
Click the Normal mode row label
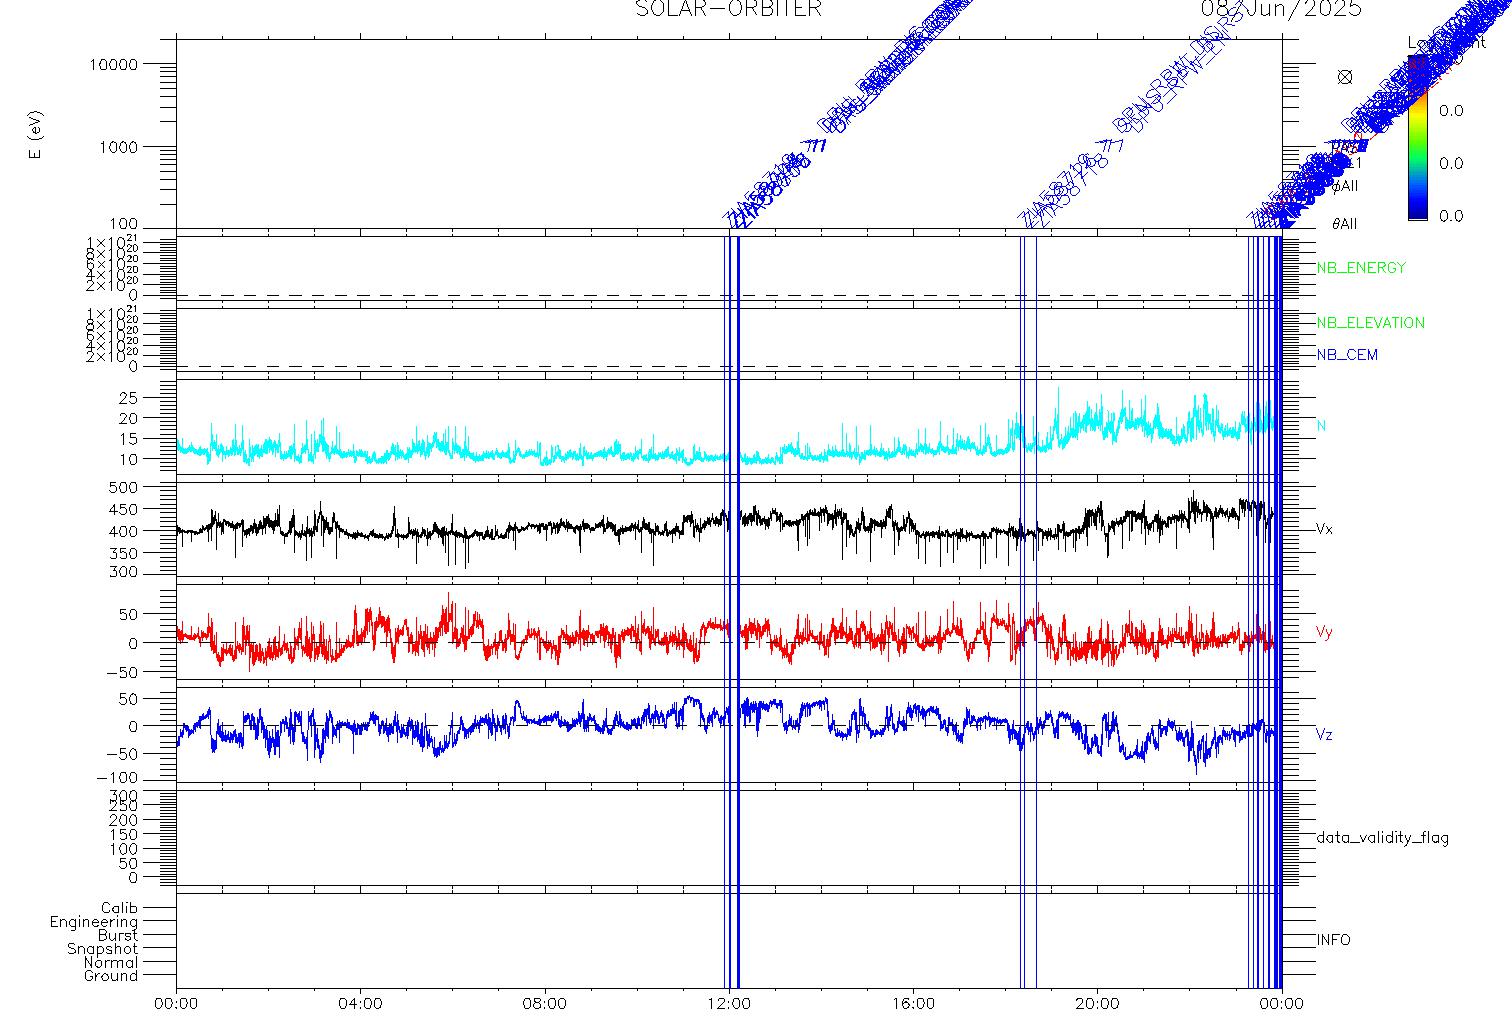[x=110, y=963]
